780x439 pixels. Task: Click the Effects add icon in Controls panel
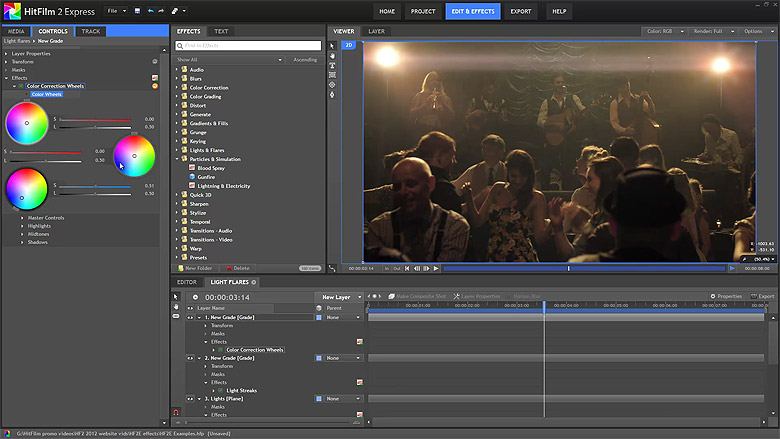[x=155, y=78]
